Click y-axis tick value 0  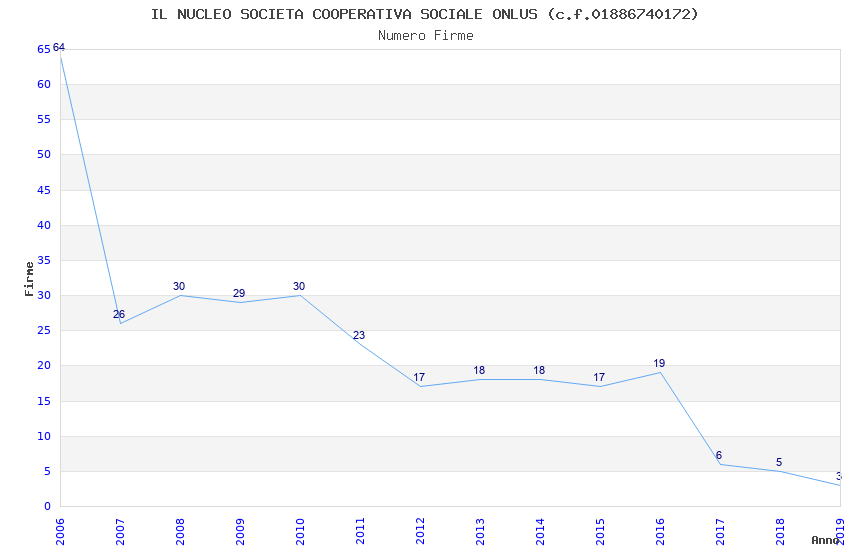[x=47, y=507]
